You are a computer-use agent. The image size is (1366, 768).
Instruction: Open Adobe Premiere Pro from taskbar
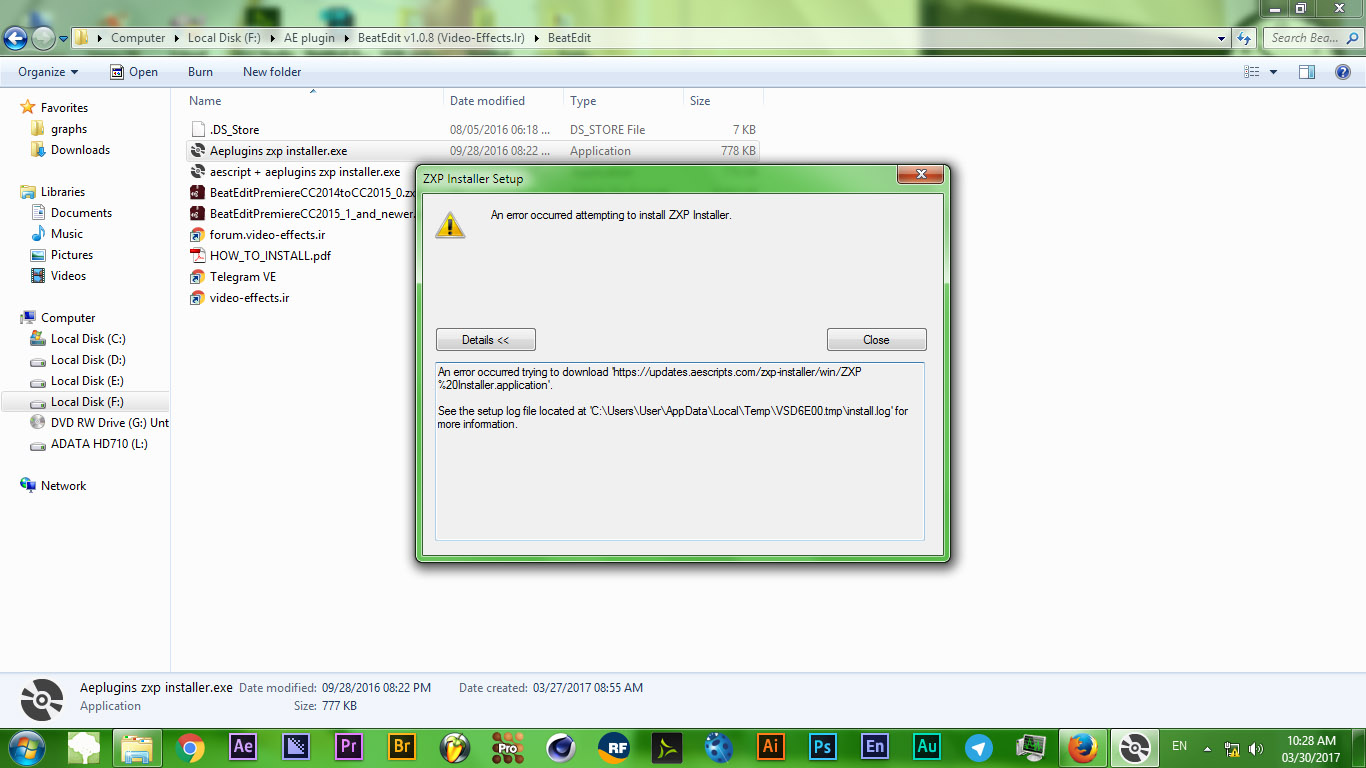349,746
